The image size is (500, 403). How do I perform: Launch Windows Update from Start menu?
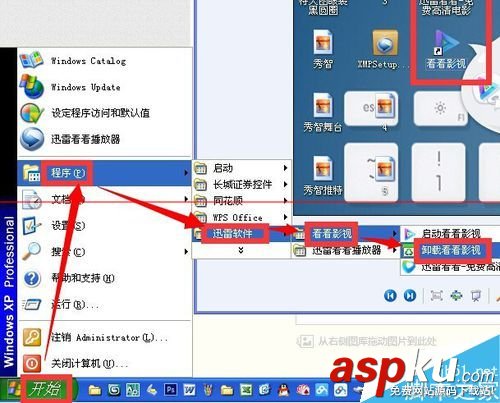[x=105, y=87]
